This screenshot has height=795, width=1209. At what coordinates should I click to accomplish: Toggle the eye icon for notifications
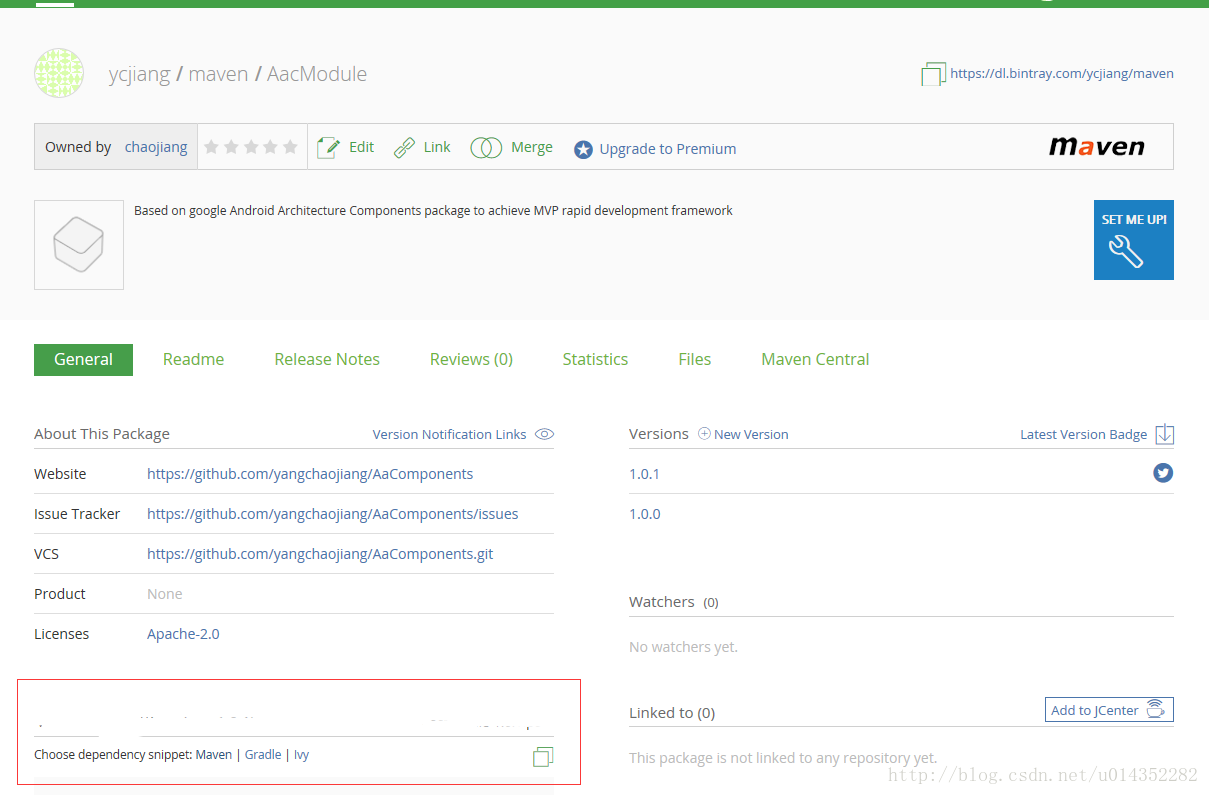[x=544, y=434]
